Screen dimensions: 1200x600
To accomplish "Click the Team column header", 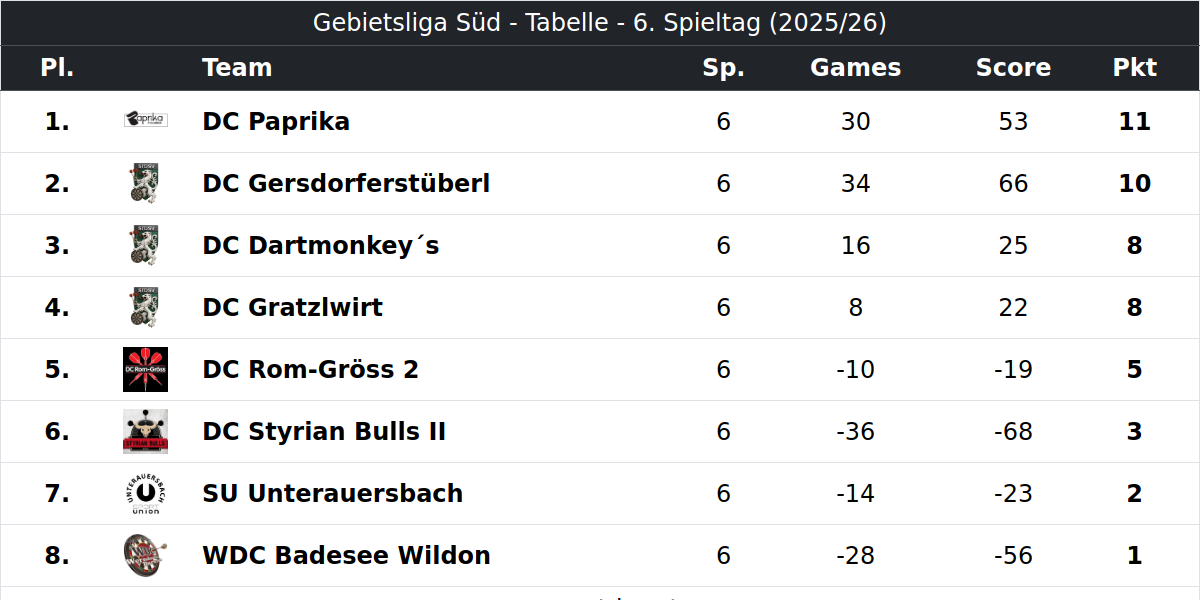I will click(x=237, y=68).
